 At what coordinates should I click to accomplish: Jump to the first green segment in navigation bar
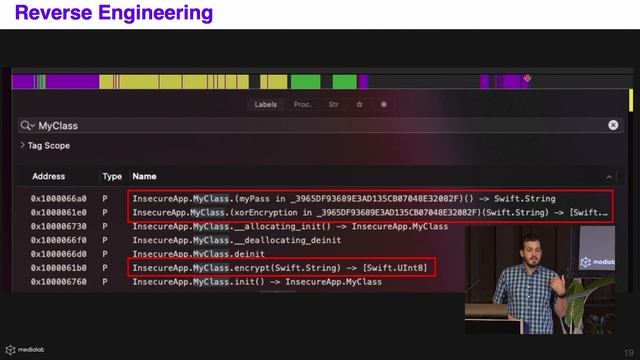tap(306, 82)
